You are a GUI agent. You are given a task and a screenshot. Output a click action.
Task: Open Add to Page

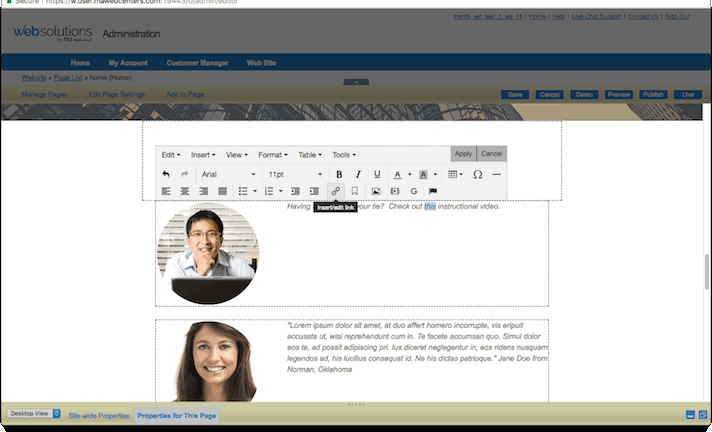[x=185, y=94]
